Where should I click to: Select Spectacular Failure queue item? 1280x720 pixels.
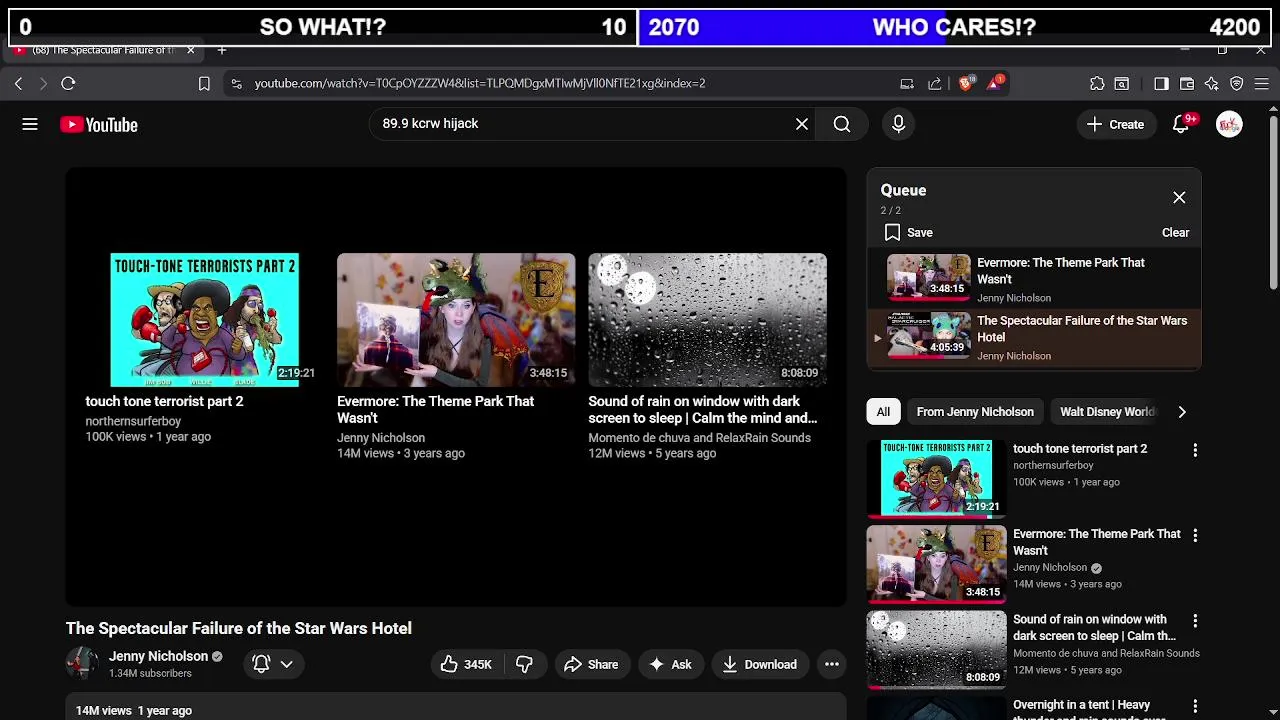click(x=1034, y=338)
